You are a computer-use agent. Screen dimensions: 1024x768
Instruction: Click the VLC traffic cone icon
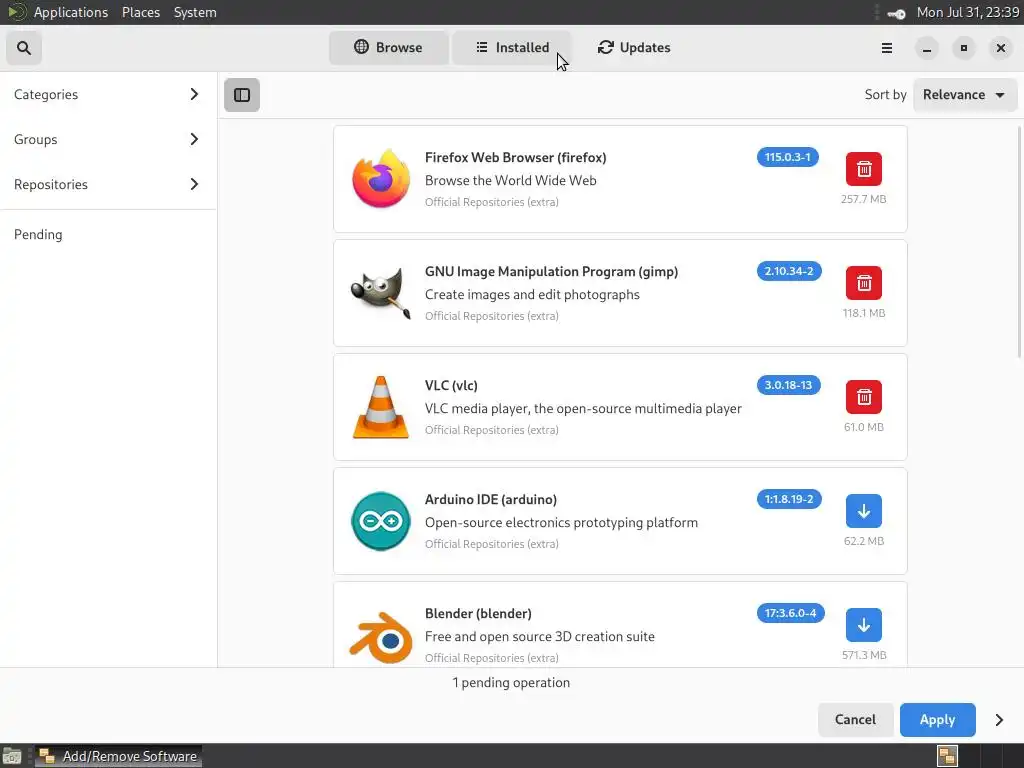point(381,407)
